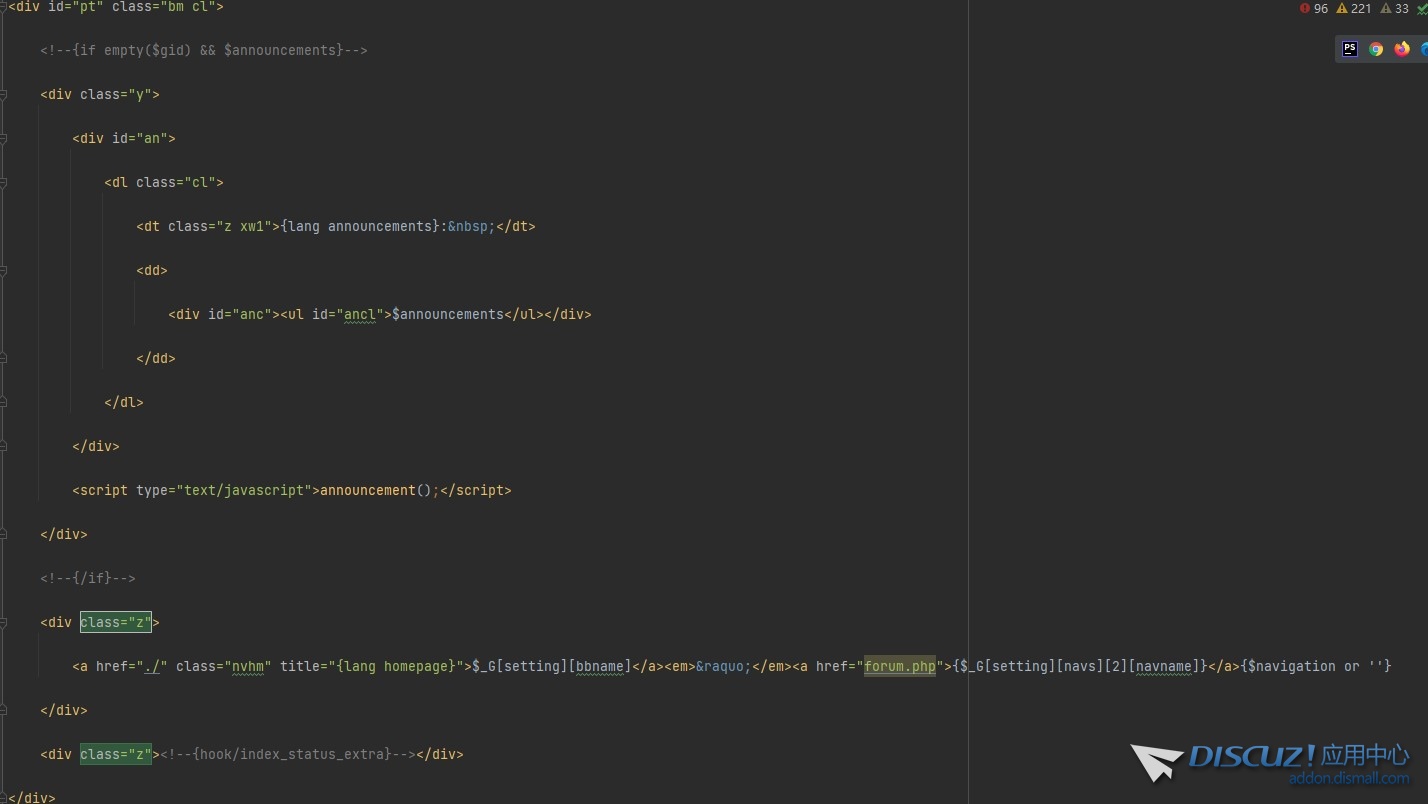Click the hook/index_status_extra comment
The height and width of the screenshot is (804, 1428).
coord(288,754)
